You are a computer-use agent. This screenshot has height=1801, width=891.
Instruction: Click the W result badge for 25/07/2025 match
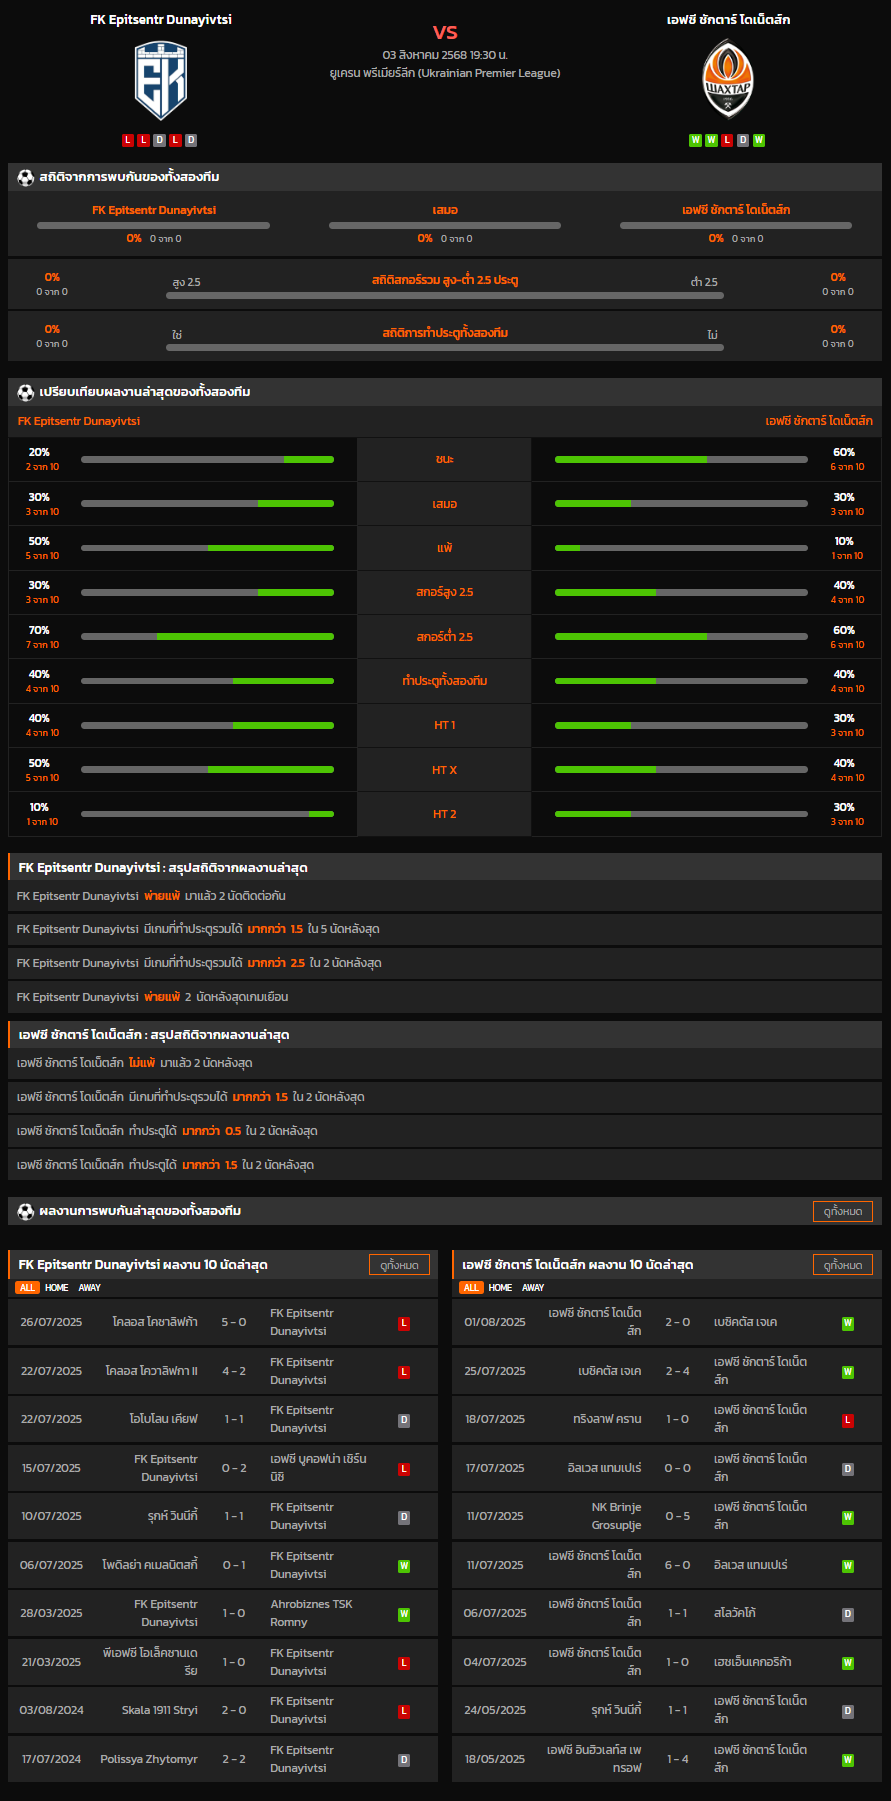coord(848,1372)
